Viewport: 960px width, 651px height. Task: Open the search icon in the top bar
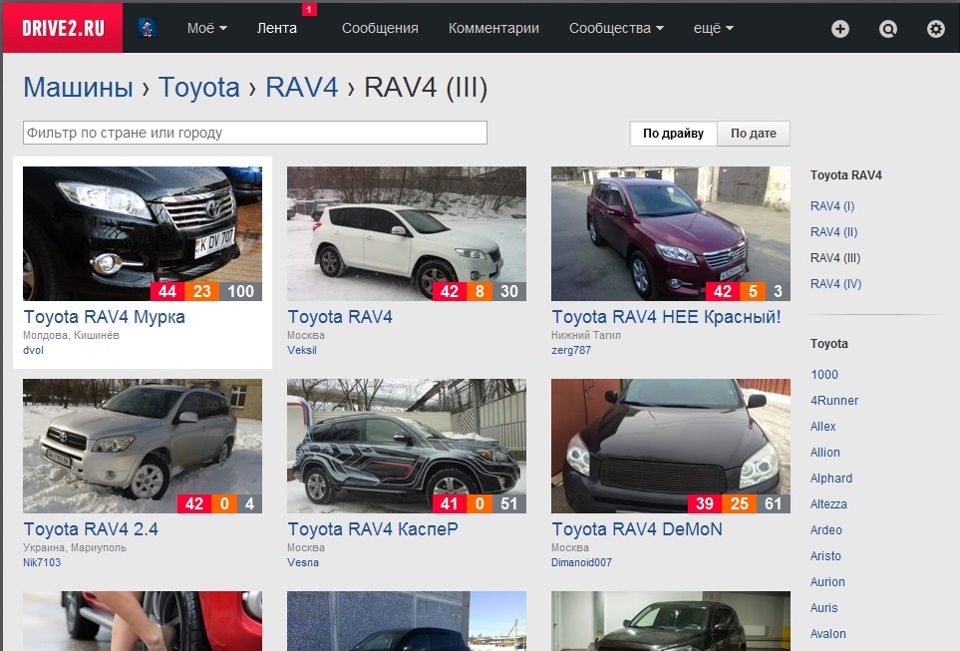(887, 29)
